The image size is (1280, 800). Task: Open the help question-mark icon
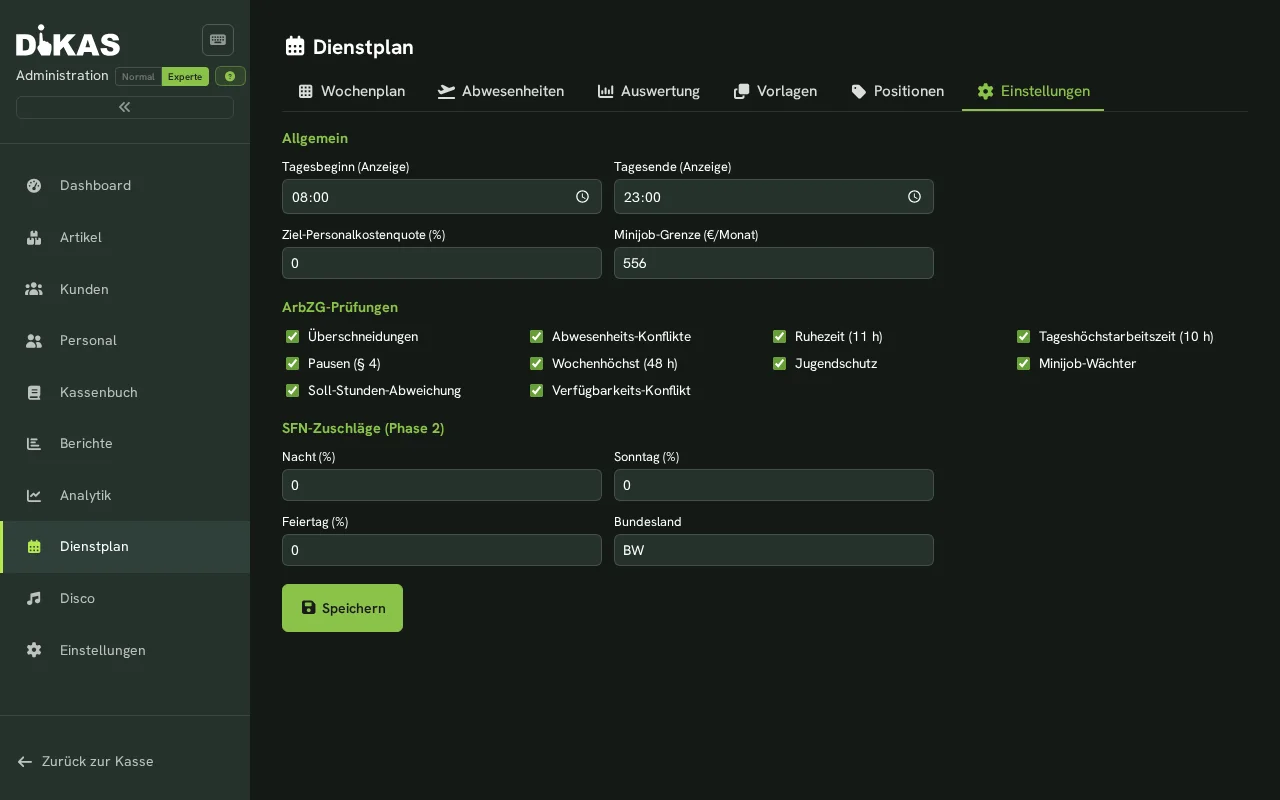pyautogui.click(x=230, y=76)
